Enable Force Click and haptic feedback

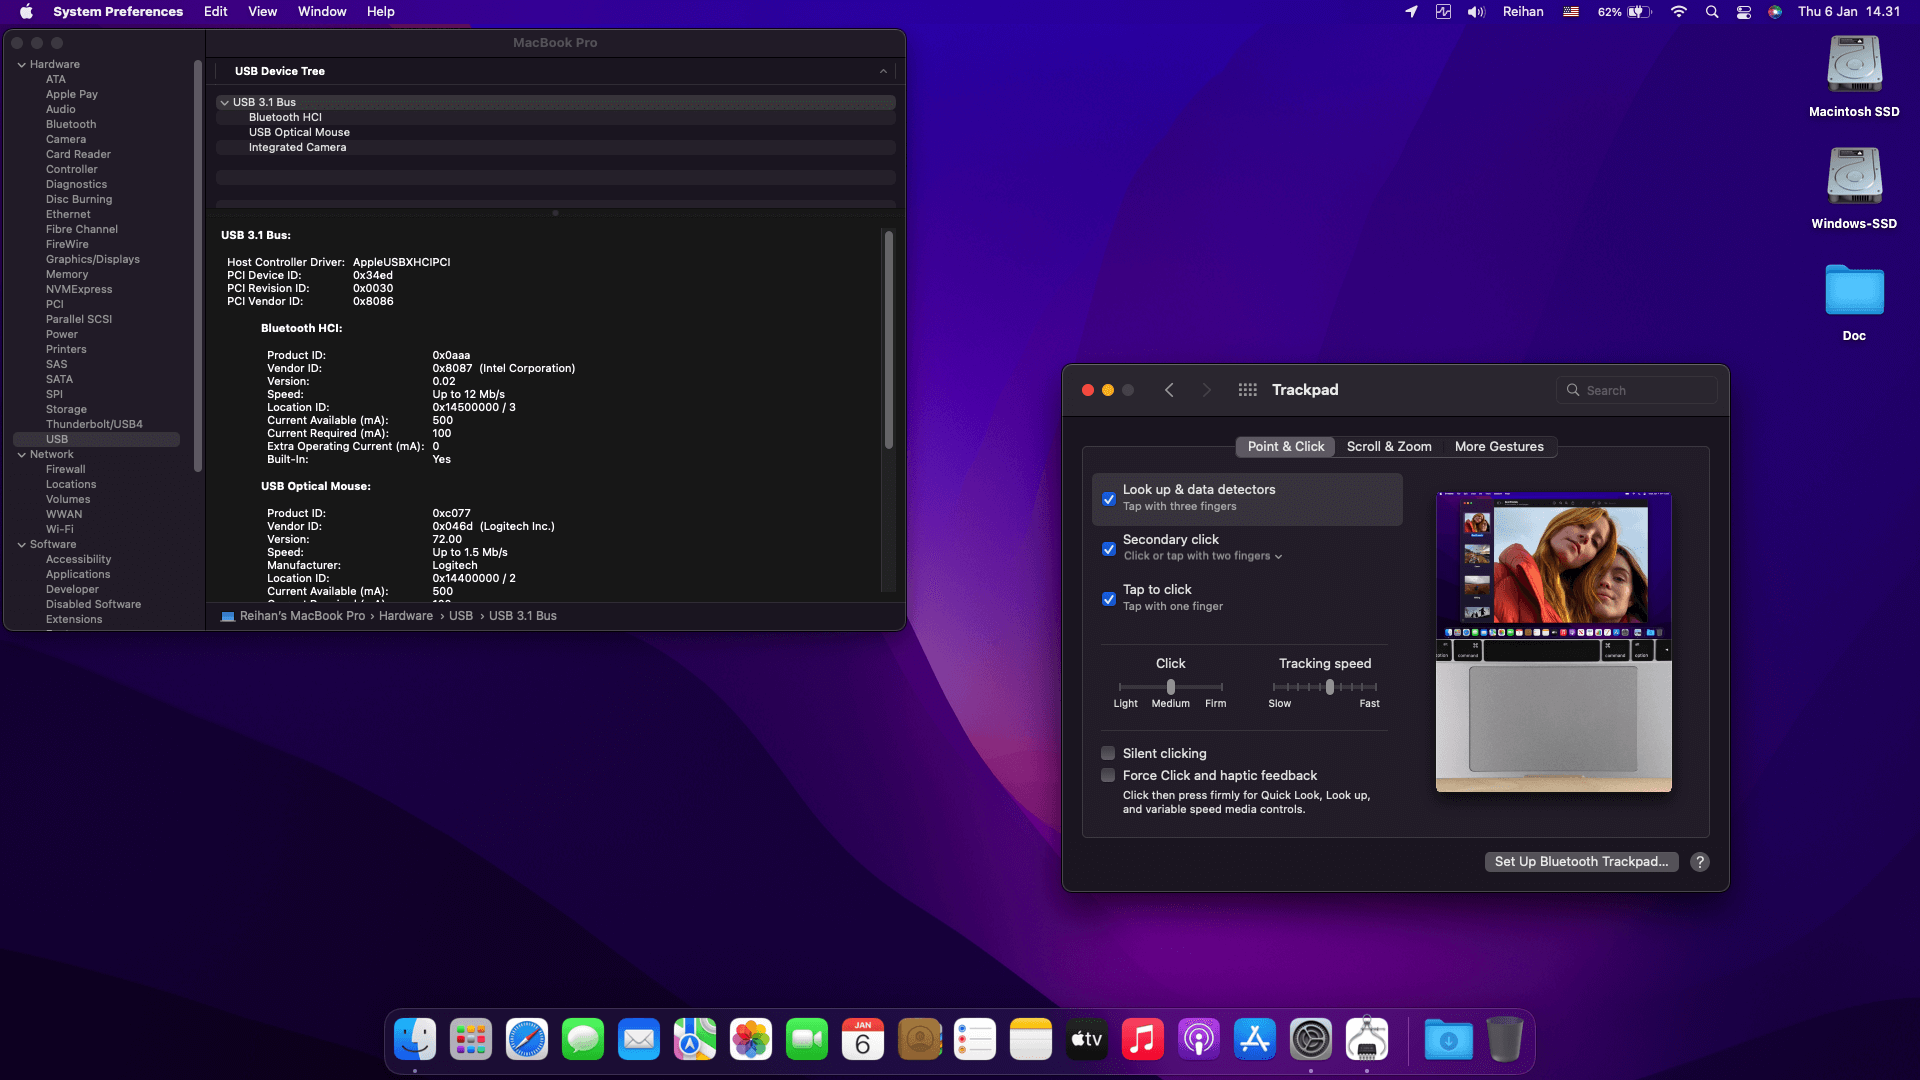(x=1108, y=775)
